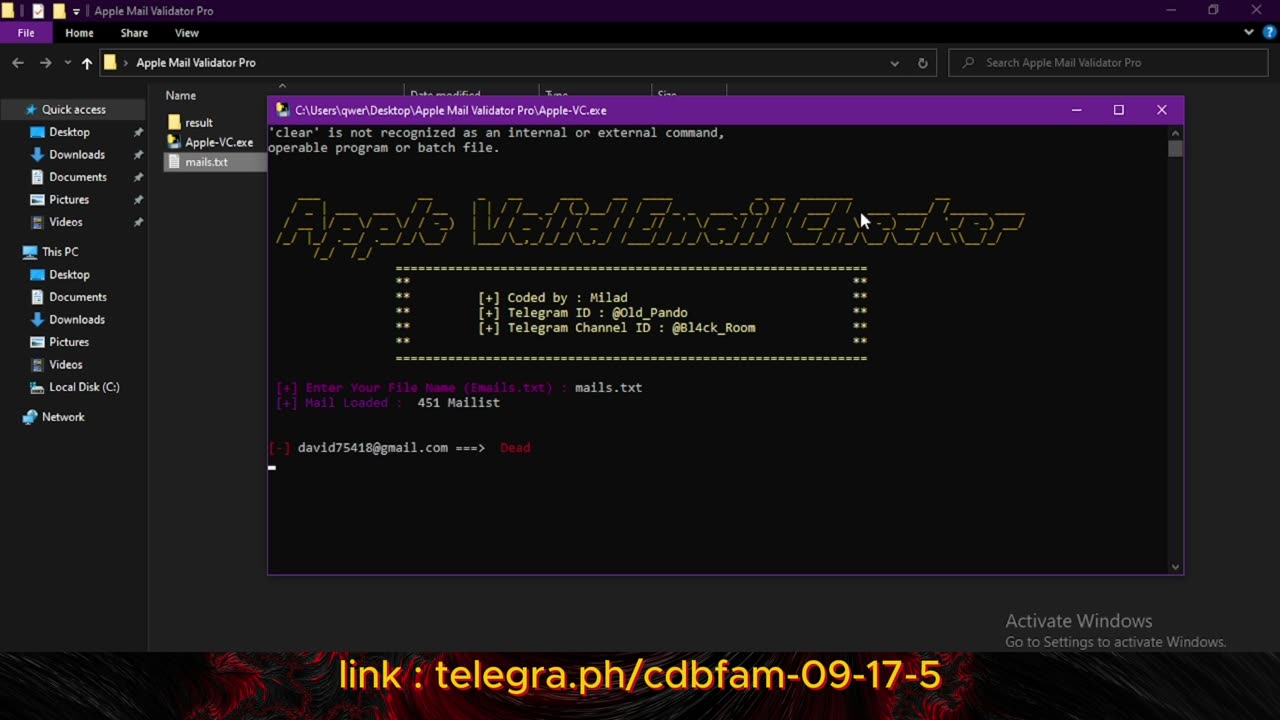This screenshot has height=720, width=1280.
Task: Open Downloads under Quick access
Action: 77,155
